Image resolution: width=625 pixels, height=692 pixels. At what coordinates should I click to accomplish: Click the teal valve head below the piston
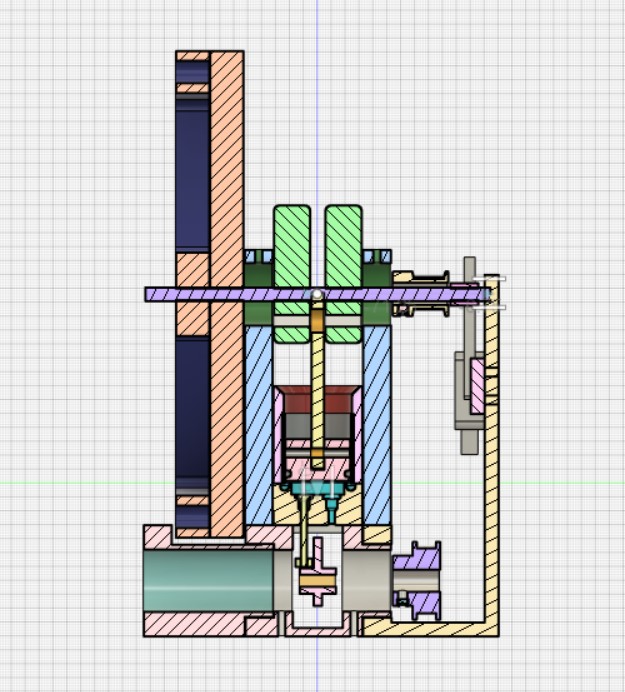point(317,488)
